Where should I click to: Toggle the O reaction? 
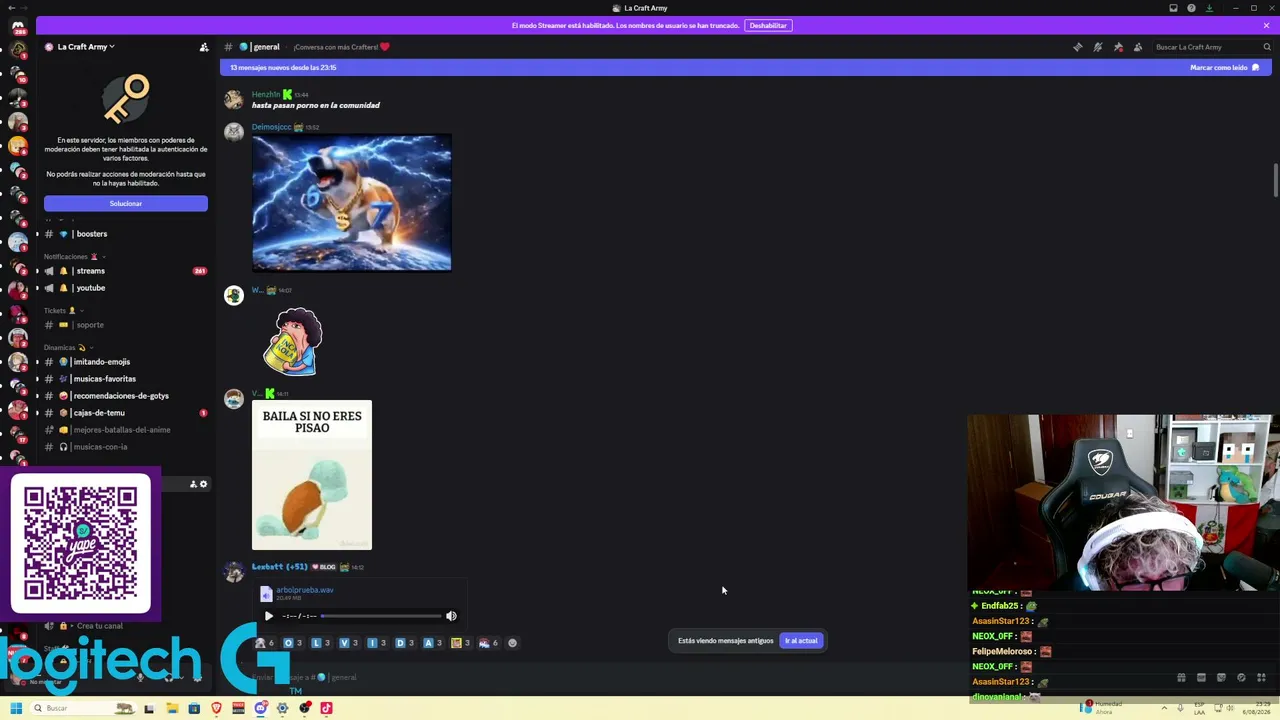(292, 643)
